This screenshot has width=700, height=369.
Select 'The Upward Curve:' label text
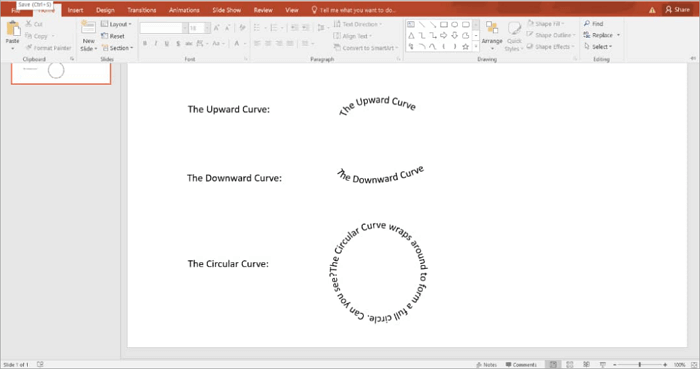tap(229, 109)
